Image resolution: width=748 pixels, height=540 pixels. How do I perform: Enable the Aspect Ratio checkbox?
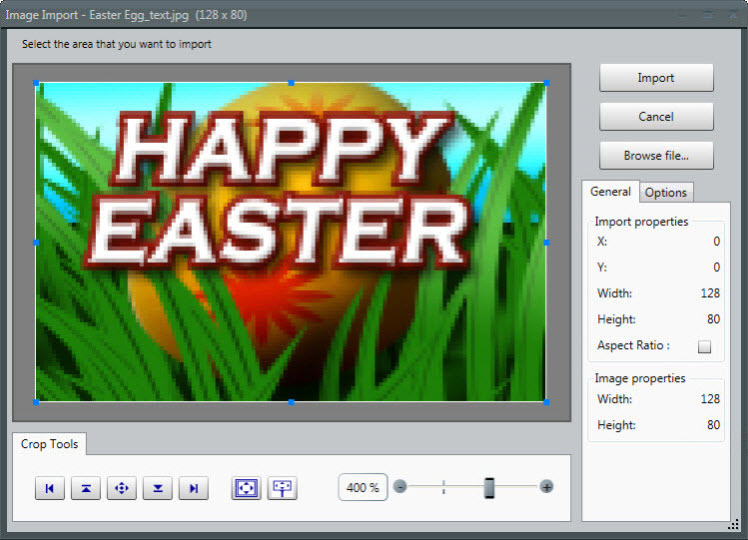click(704, 346)
